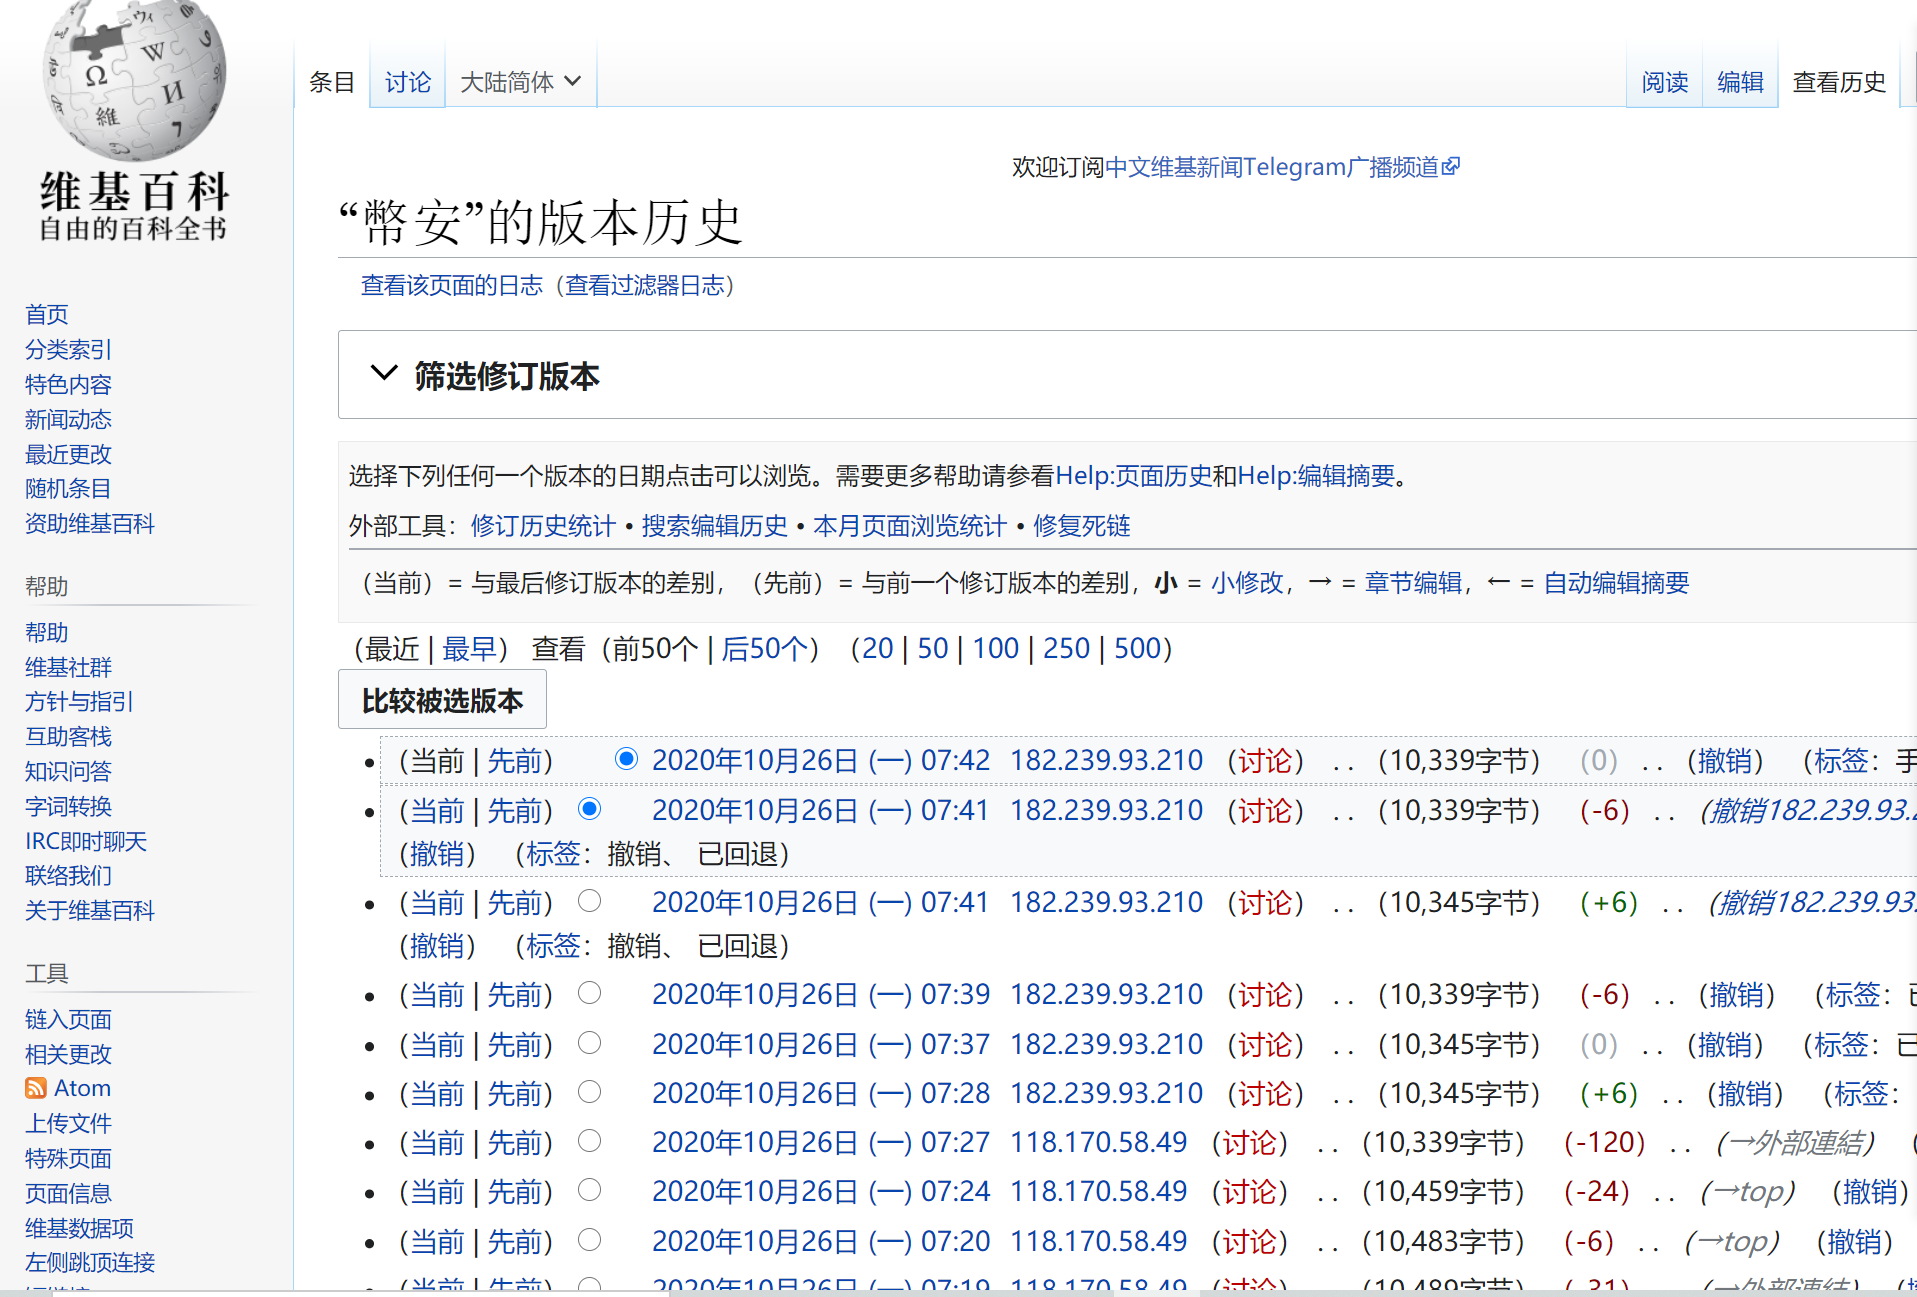Screen dimensions: 1917x1297
Task: Click 当前 link on the 07:20 row
Action: tap(437, 1241)
